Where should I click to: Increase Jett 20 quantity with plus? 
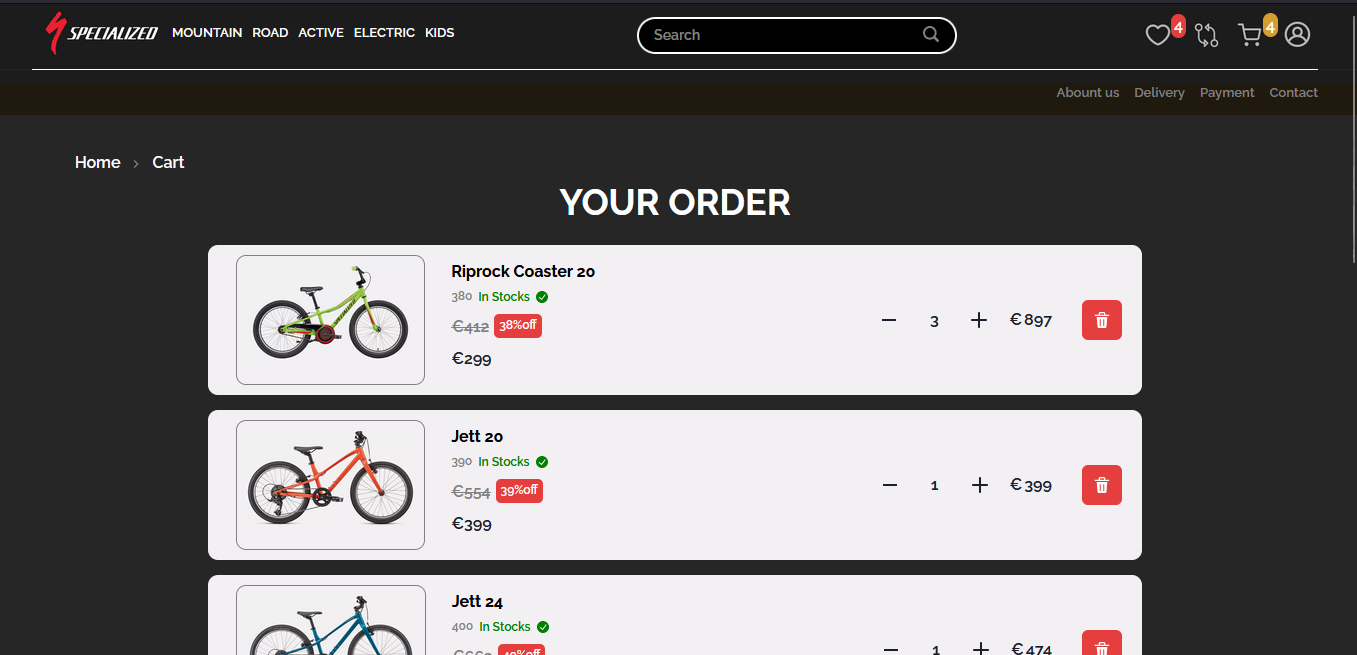tap(979, 485)
